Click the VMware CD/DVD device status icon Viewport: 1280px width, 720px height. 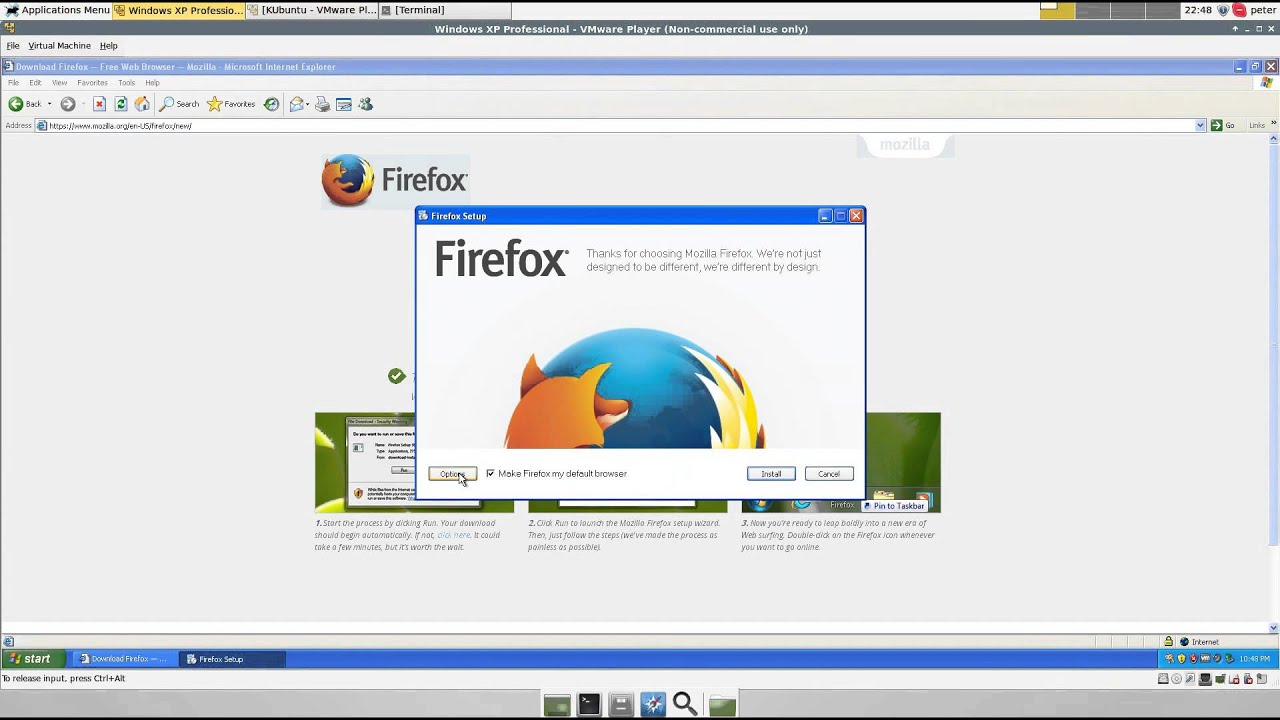(x=1177, y=679)
